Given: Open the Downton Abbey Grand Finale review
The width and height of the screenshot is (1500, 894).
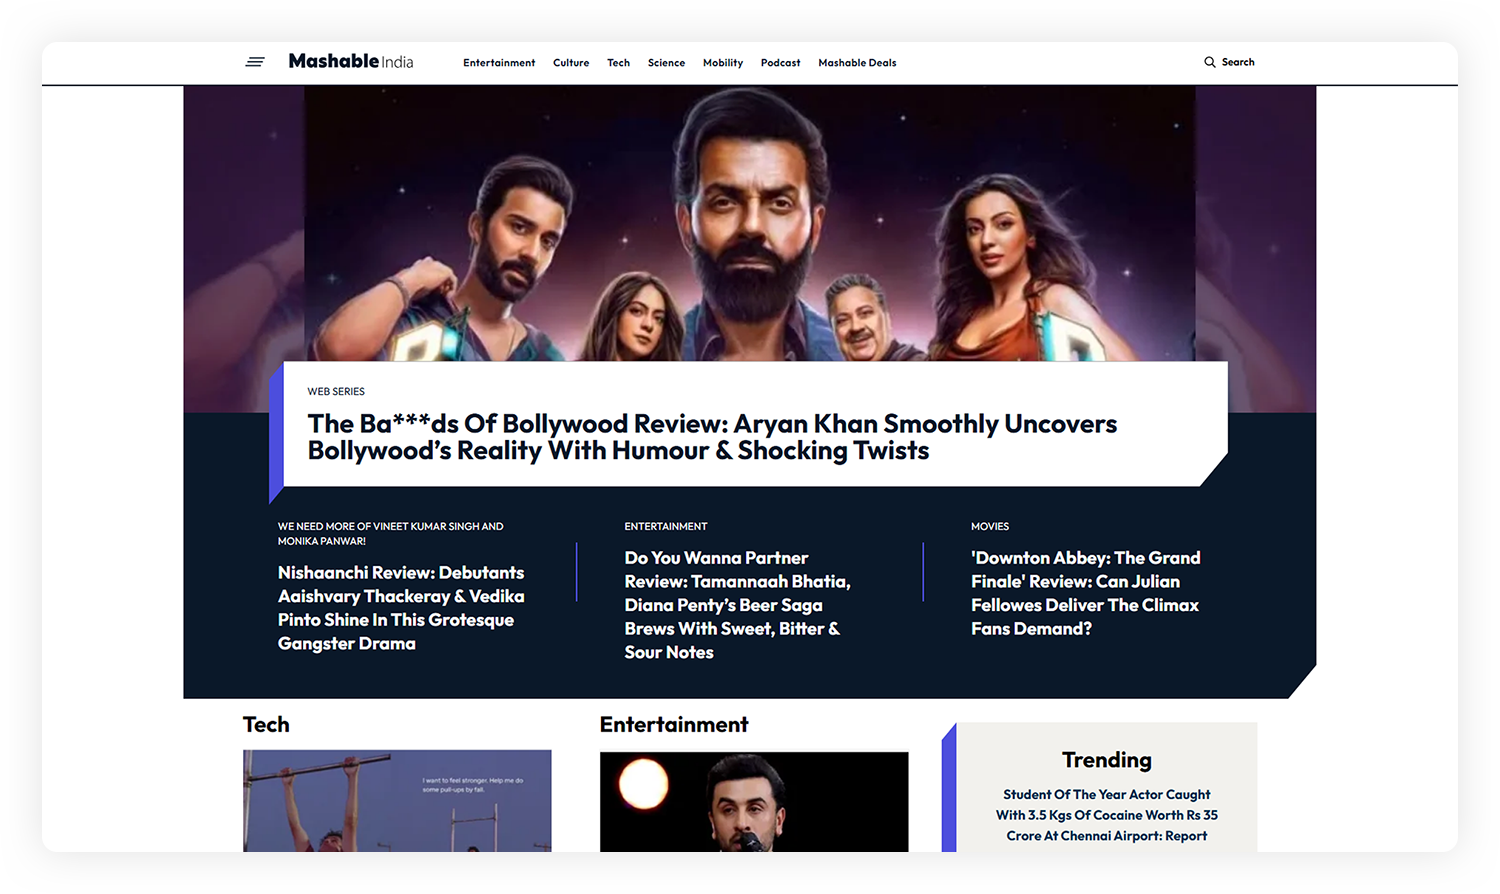Looking at the screenshot, I should pyautogui.click(x=1085, y=593).
